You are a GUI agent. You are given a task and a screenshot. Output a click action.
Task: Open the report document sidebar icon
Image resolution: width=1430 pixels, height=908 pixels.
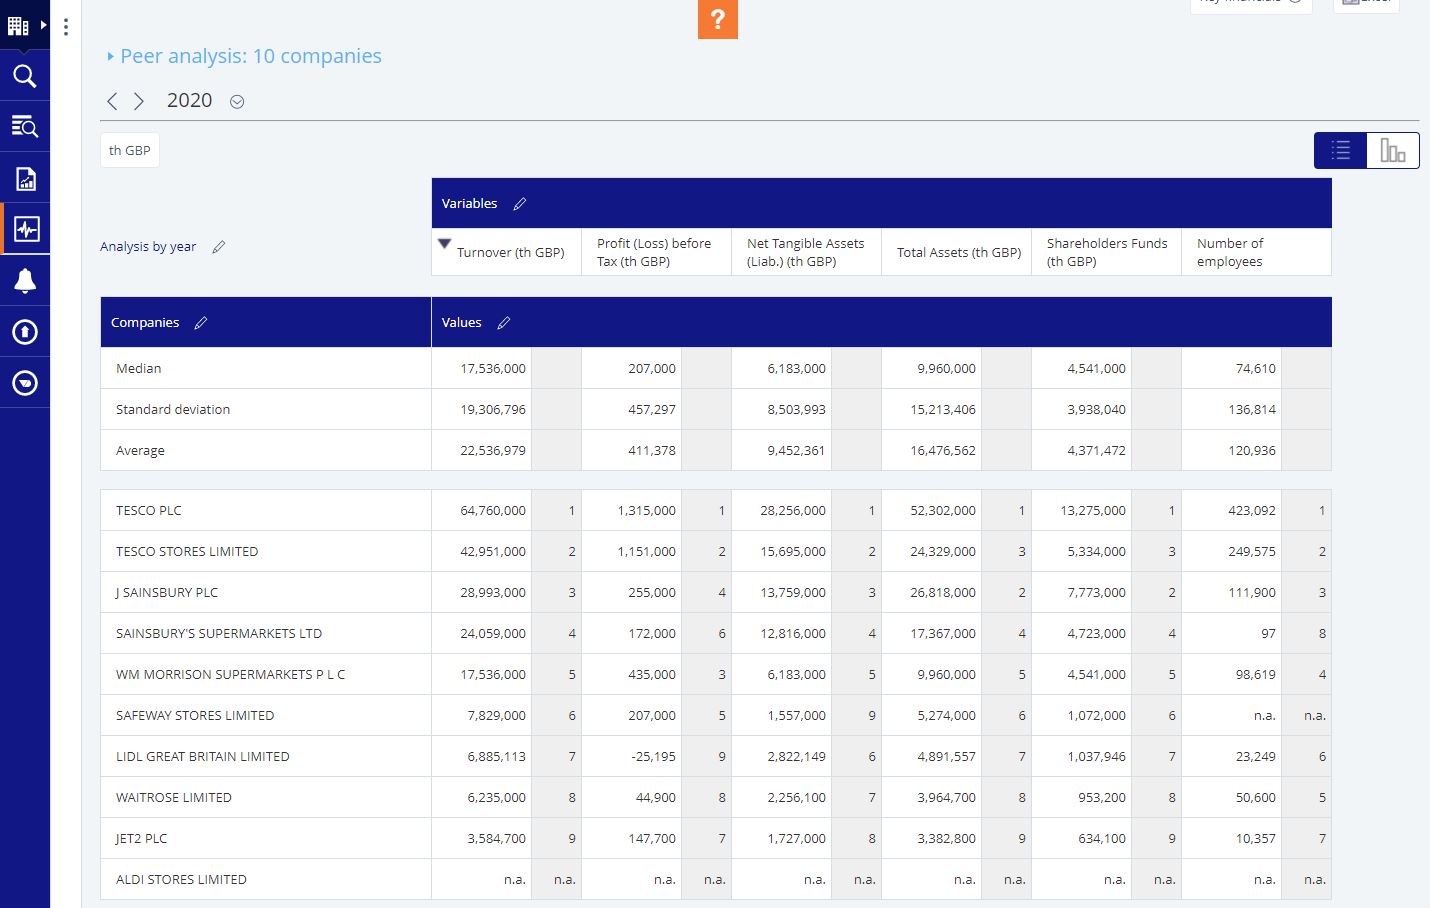pos(25,179)
